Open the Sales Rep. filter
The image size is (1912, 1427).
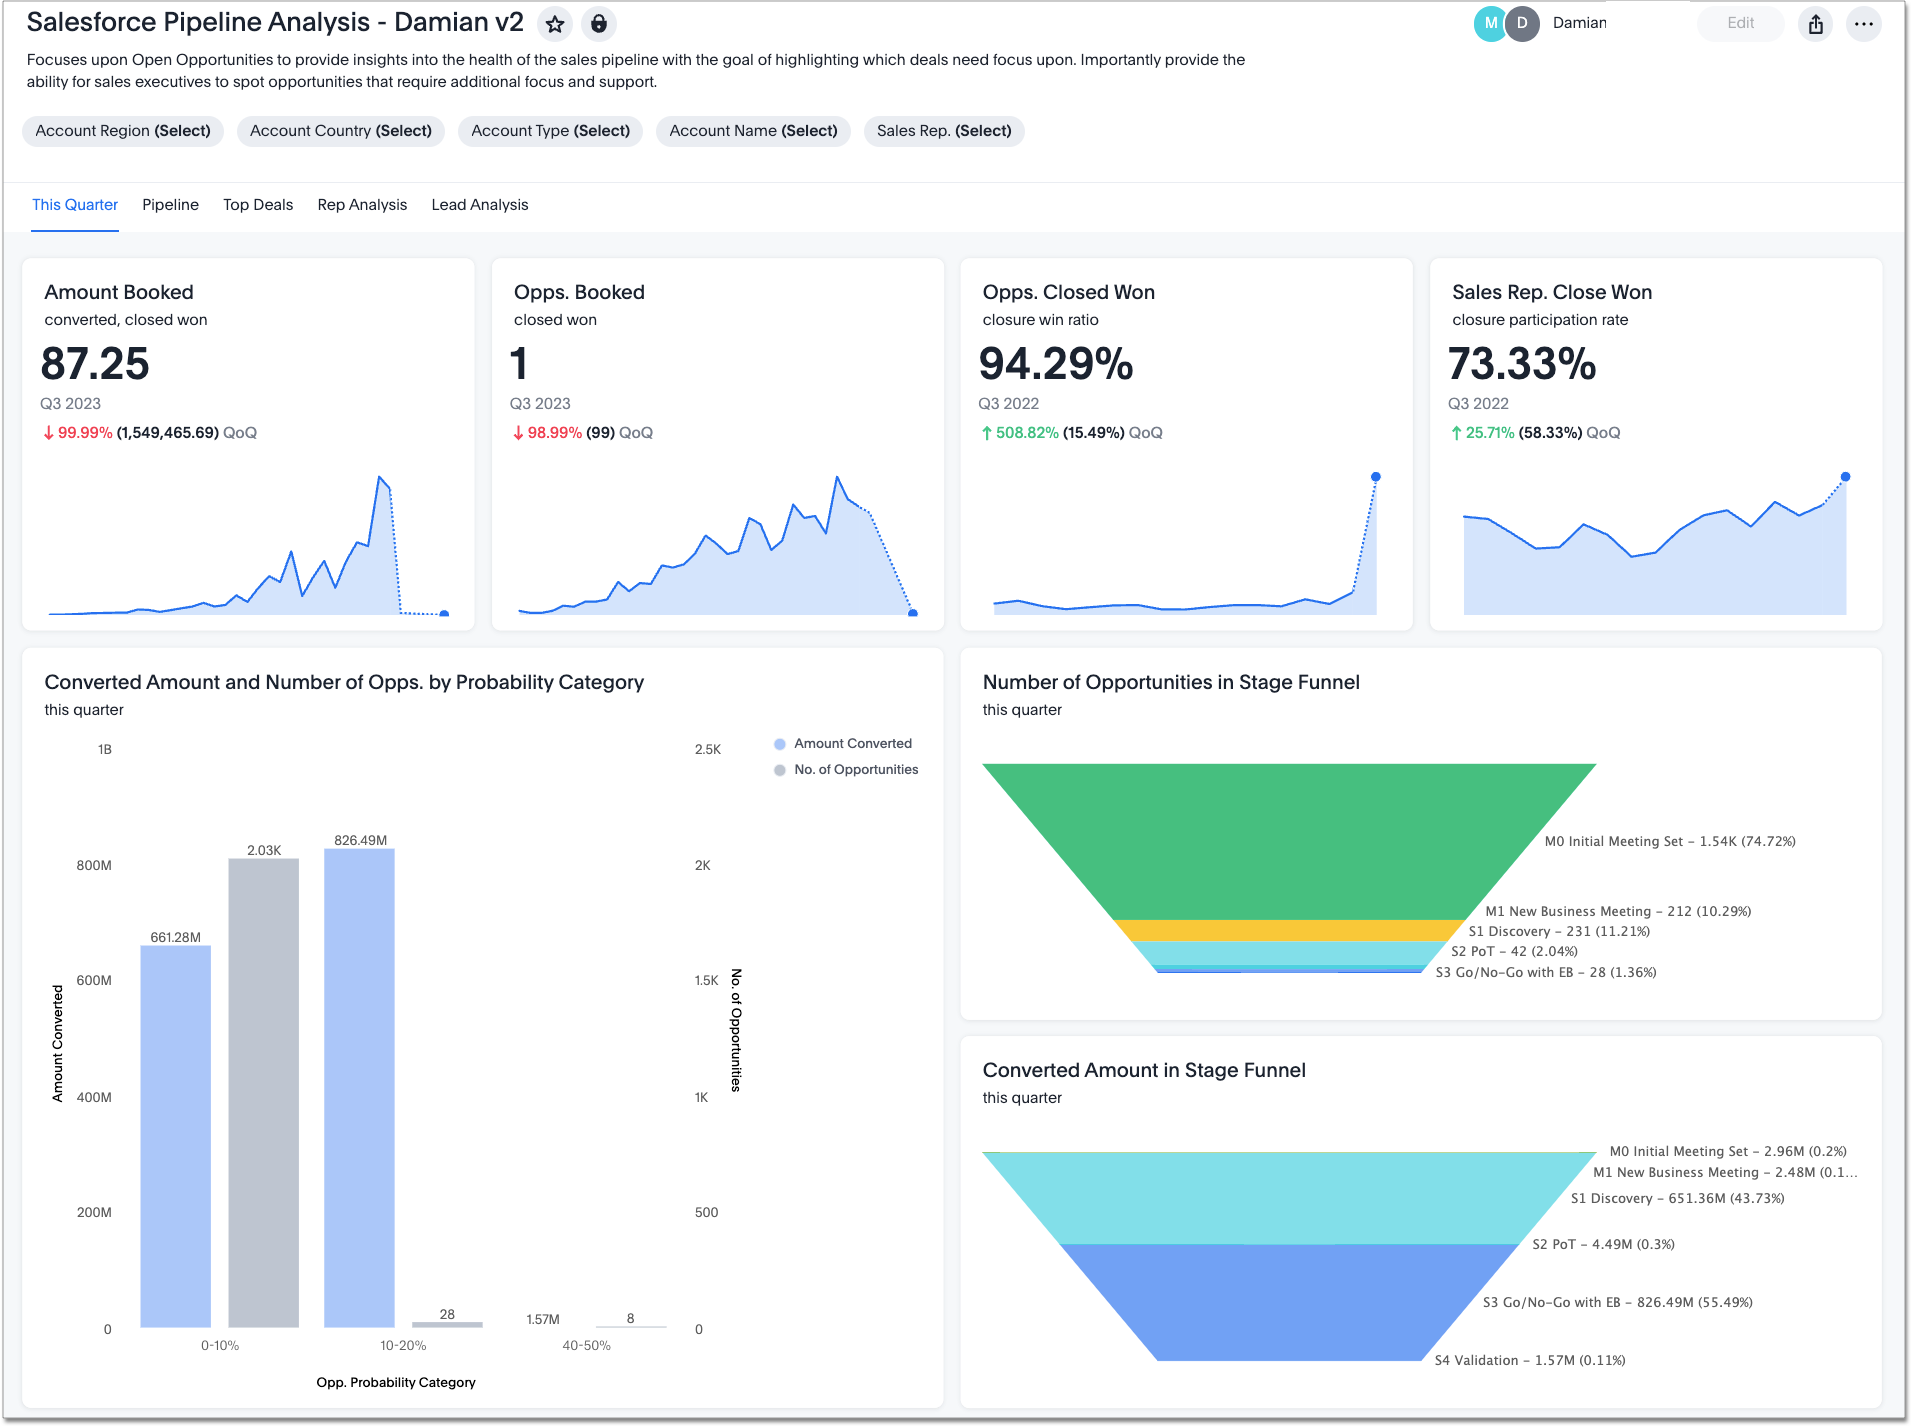pos(944,131)
